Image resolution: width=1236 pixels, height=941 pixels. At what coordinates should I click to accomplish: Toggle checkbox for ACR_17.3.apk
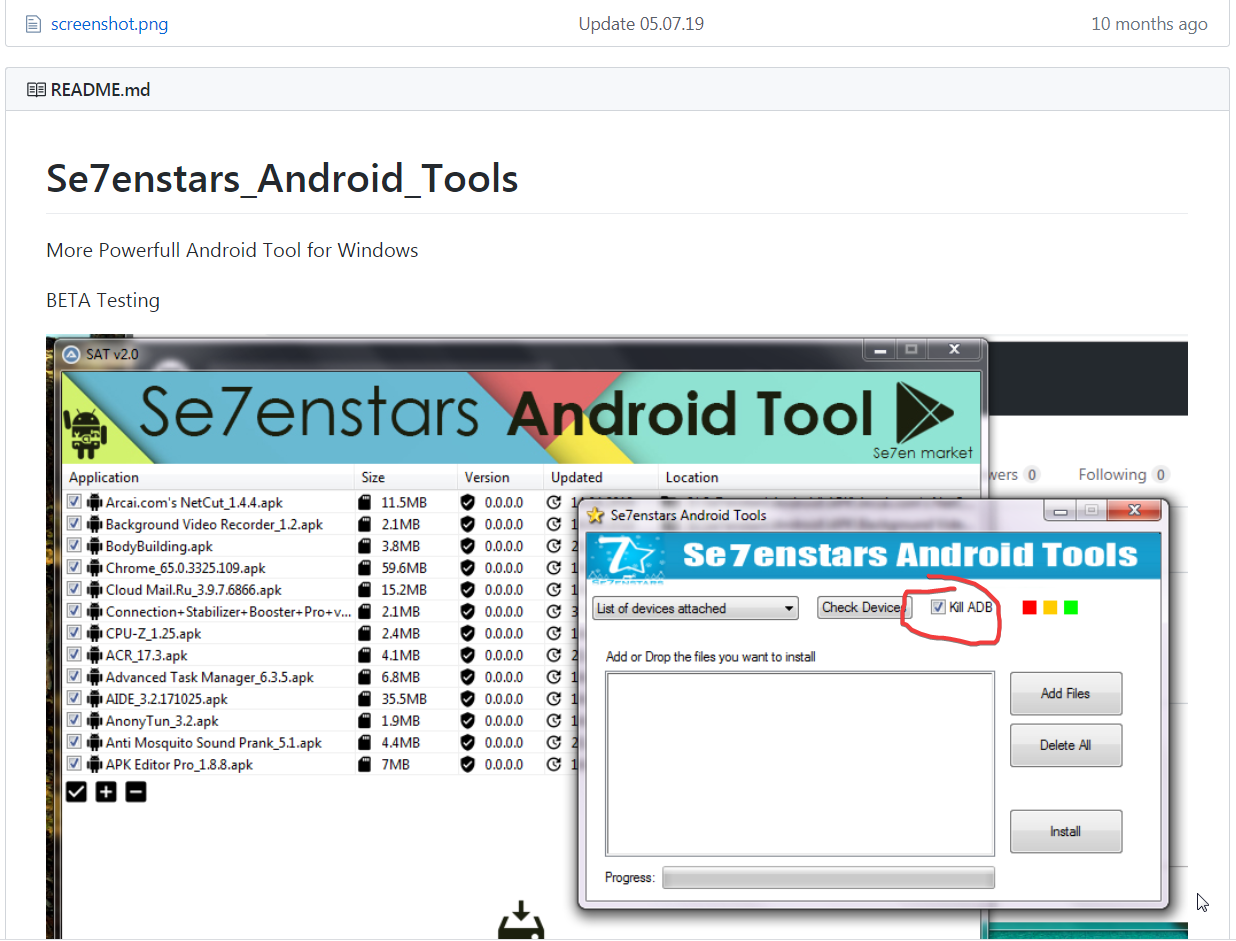click(x=74, y=654)
